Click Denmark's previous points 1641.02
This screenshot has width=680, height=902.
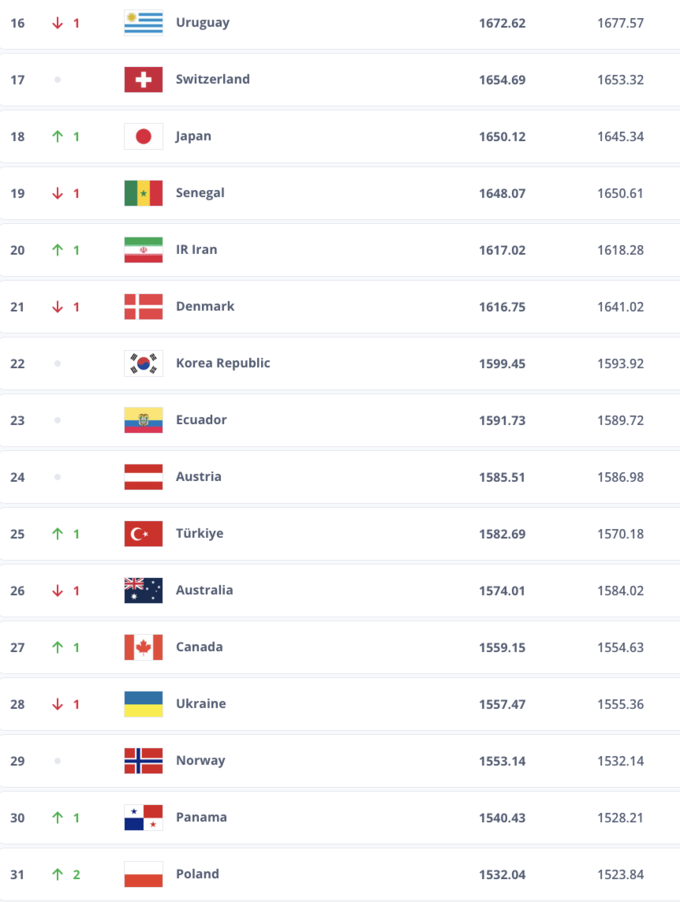pyautogui.click(x=620, y=306)
